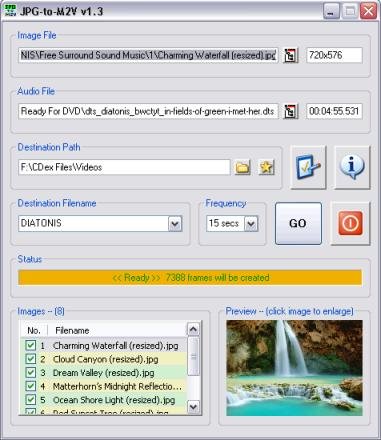Toggle checkbox for Matterhorn's Midnight Reflection row
Screen dimensions: 381x440
tap(30, 386)
